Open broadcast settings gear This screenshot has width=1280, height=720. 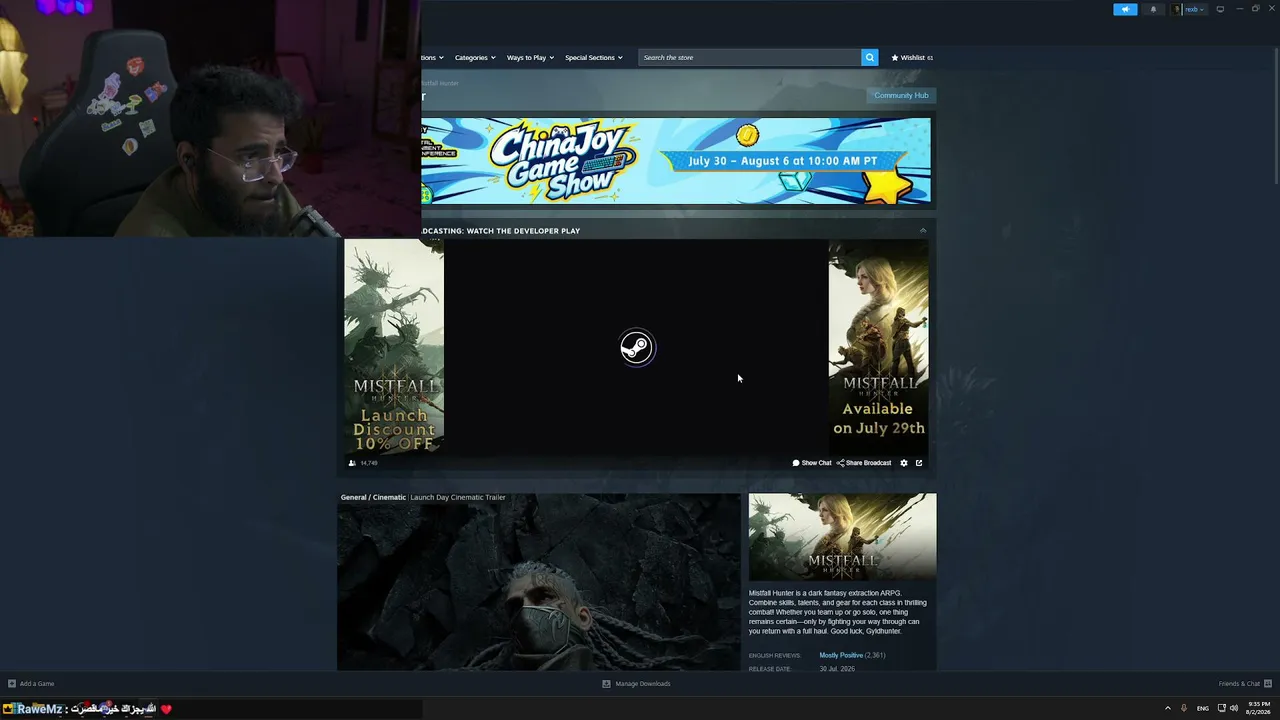tap(904, 463)
